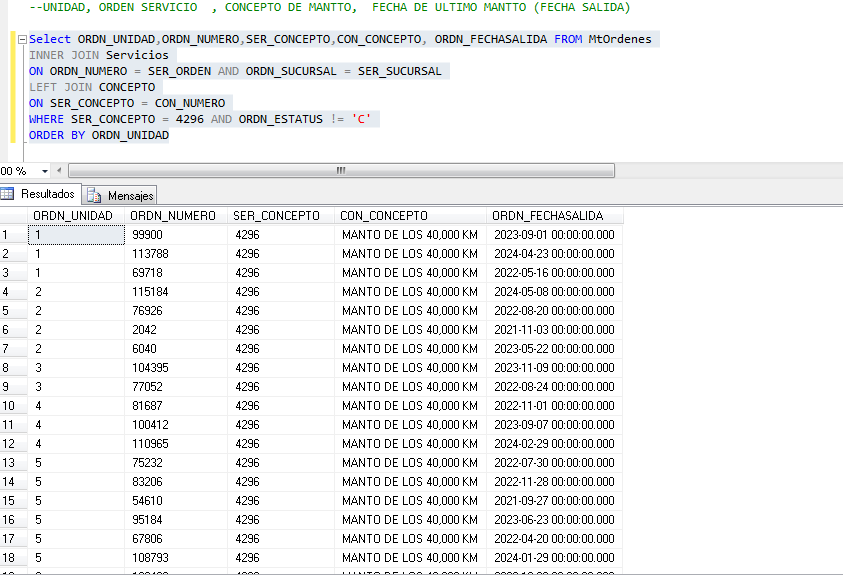843x575 pixels.
Task: Click order number cell 104395
Action: (x=176, y=368)
